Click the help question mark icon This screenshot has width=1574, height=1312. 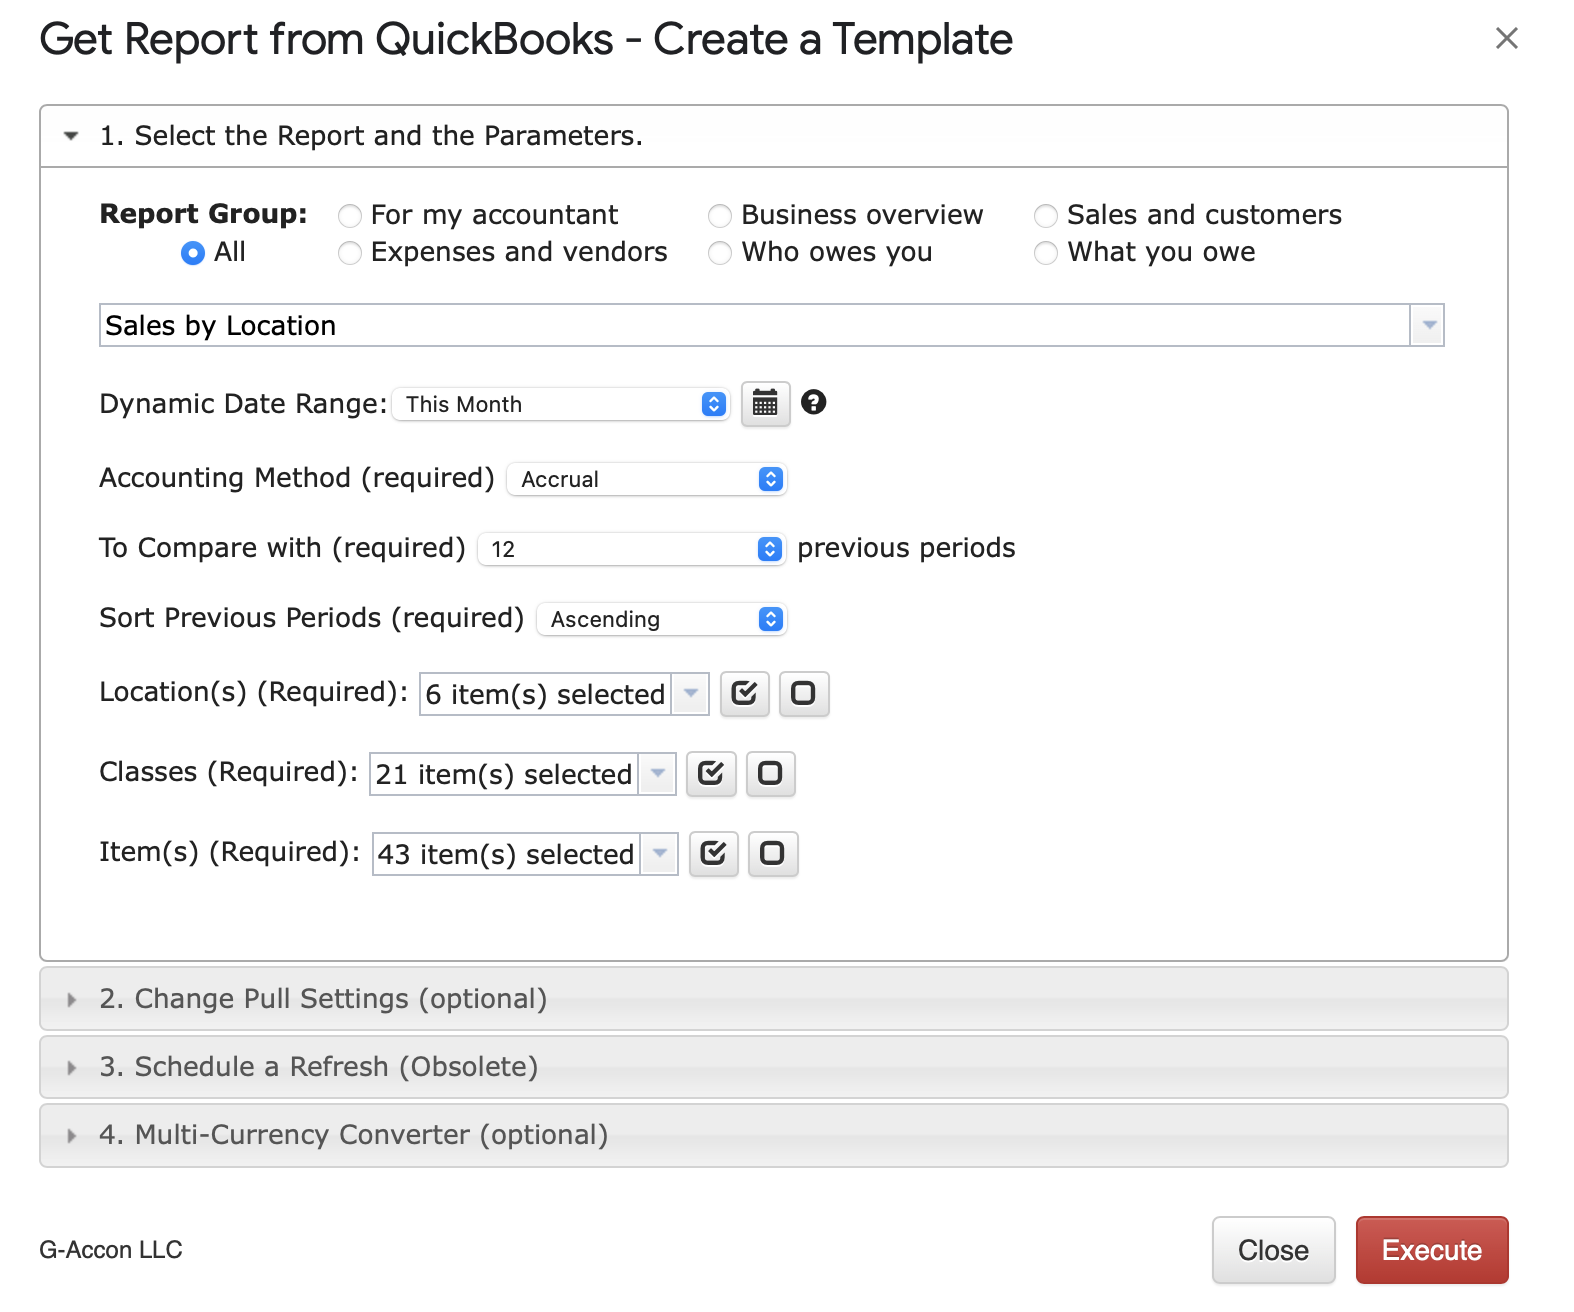[x=814, y=402]
